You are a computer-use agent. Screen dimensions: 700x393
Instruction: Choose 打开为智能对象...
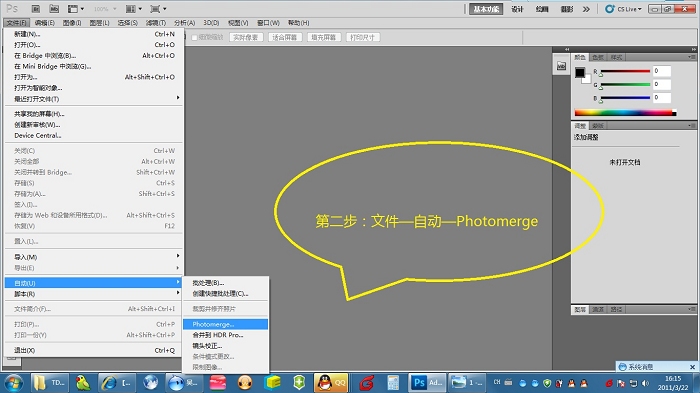94,88
